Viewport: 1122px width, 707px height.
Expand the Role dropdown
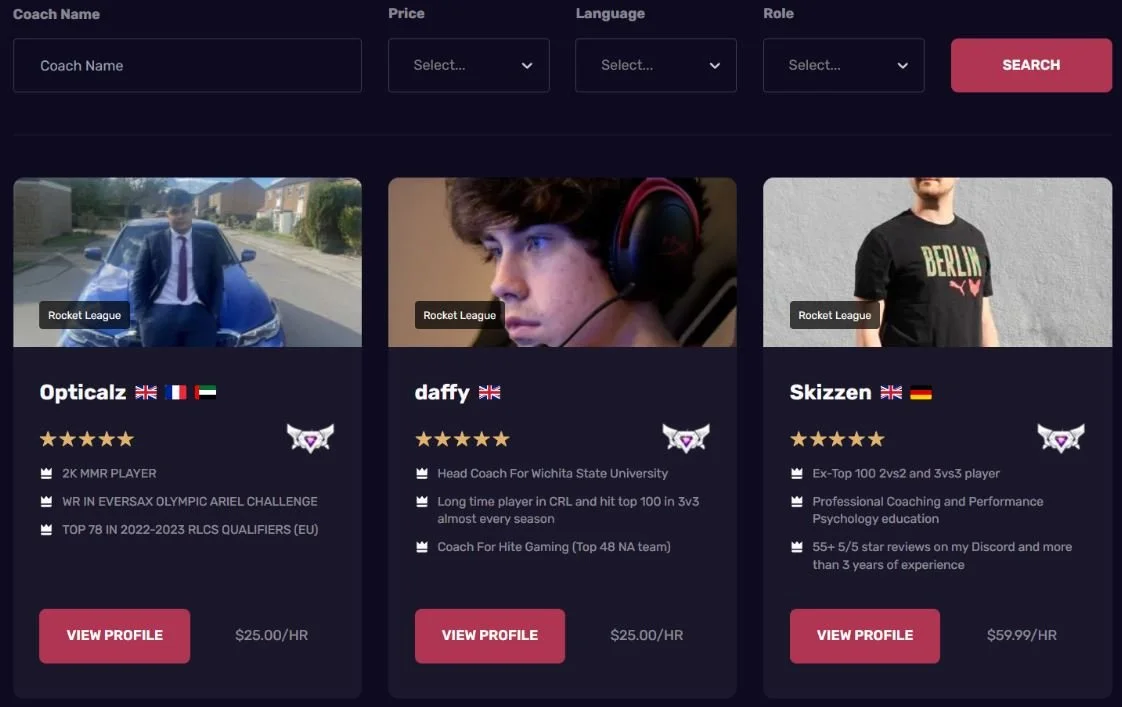[844, 65]
